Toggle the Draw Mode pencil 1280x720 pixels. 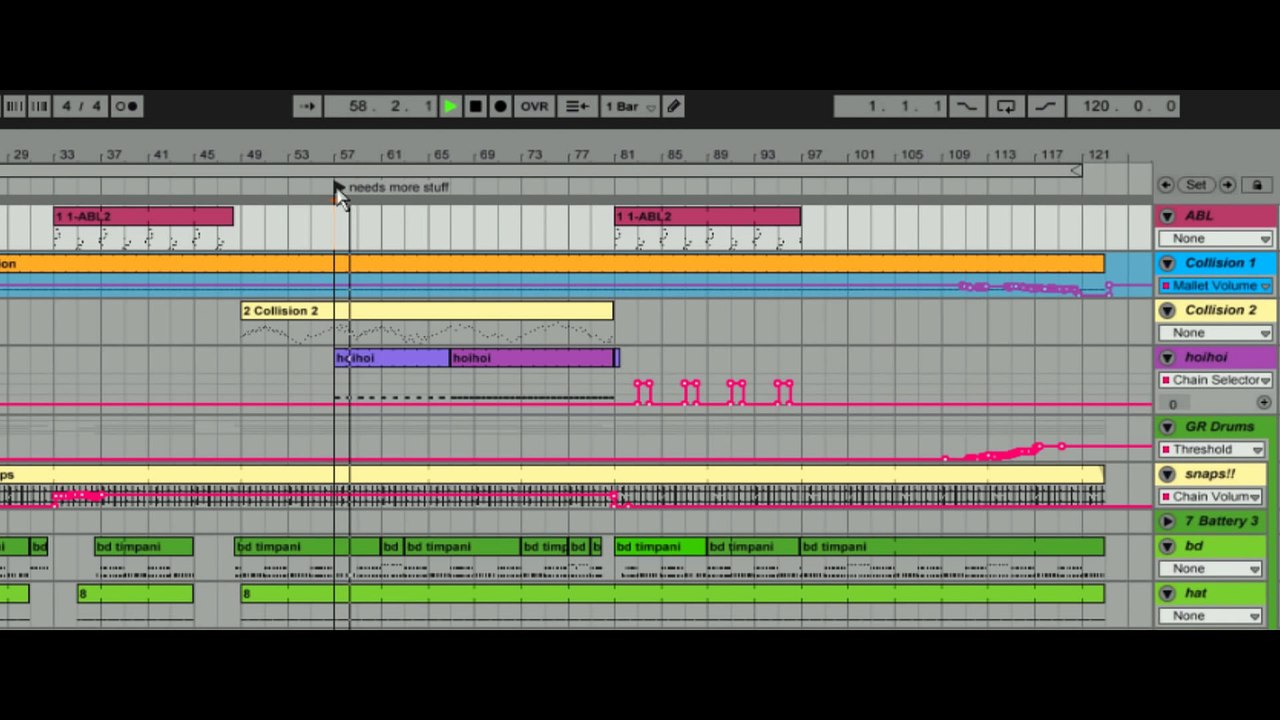pos(673,106)
